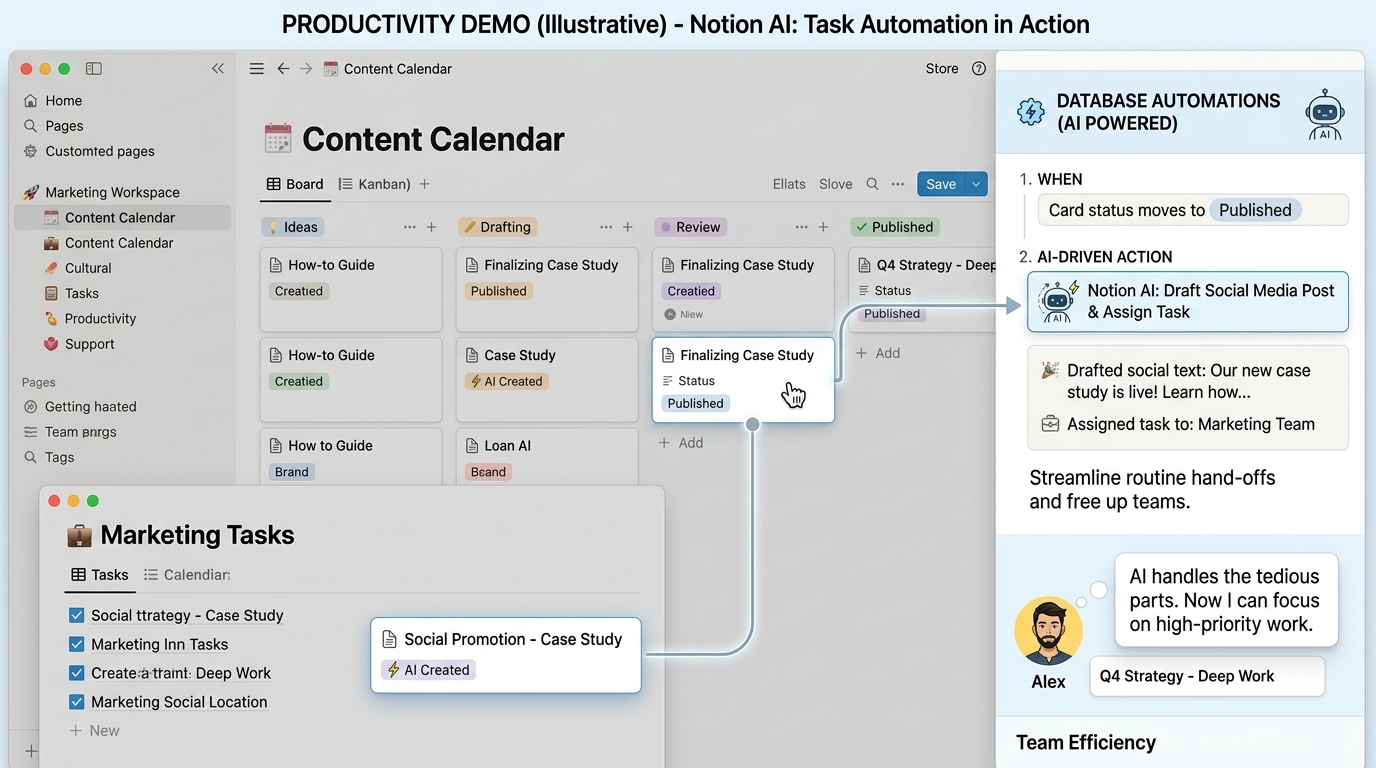Uncheck Marketing Social Location checkbox
The width and height of the screenshot is (1376, 768).
[x=76, y=702]
